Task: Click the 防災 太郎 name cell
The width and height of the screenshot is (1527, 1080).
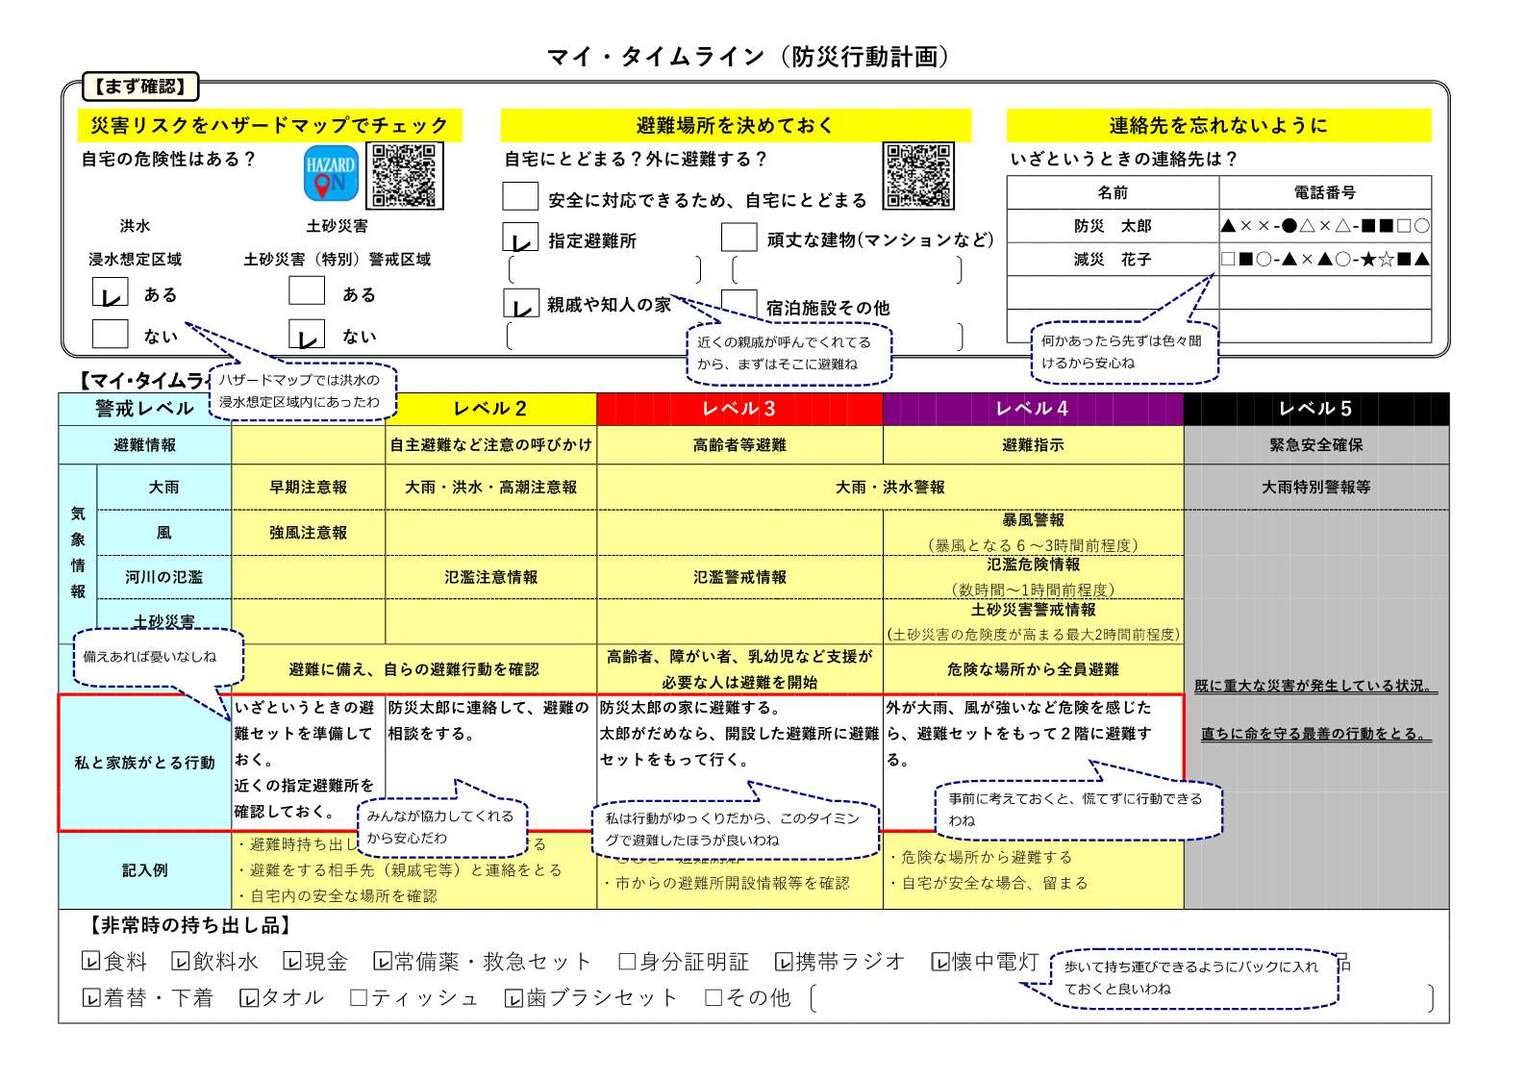Action: pyautogui.click(x=1113, y=226)
